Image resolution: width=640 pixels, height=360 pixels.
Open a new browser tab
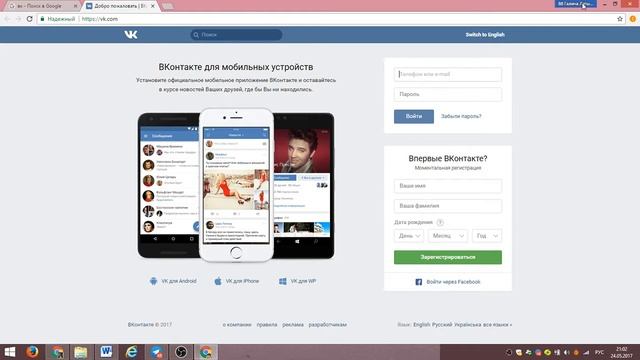click(167, 6)
